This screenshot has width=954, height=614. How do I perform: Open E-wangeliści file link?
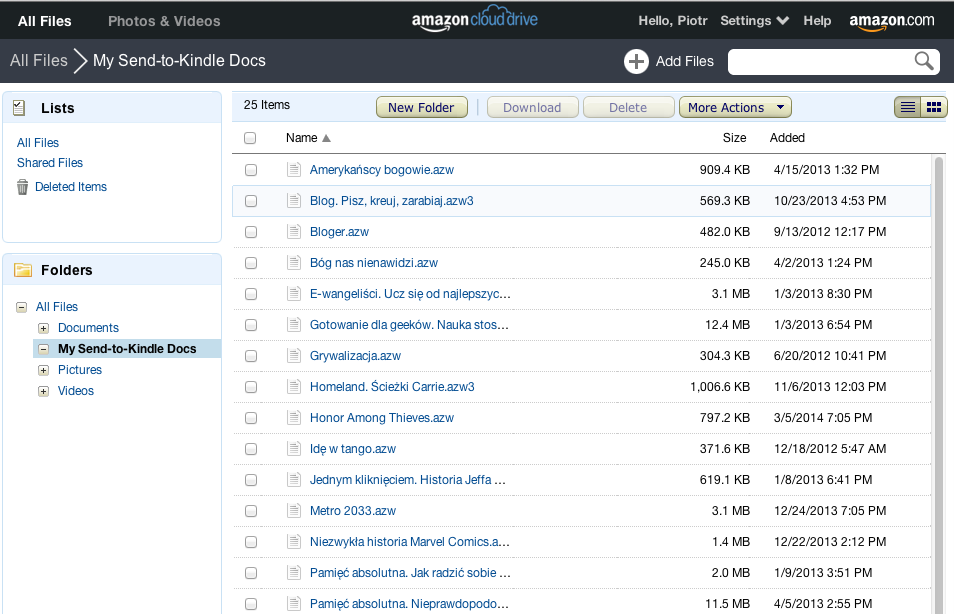pyautogui.click(x=410, y=294)
